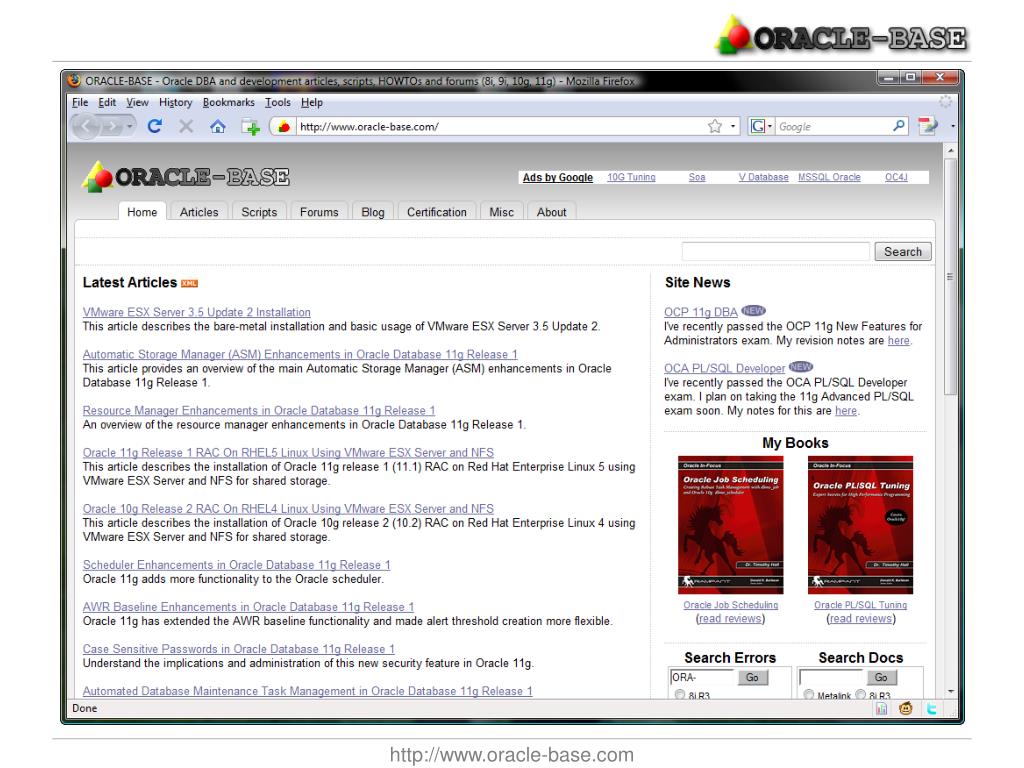Switch to the Forums tab
This screenshot has width=1024, height=768.
[x=319, y=212]
